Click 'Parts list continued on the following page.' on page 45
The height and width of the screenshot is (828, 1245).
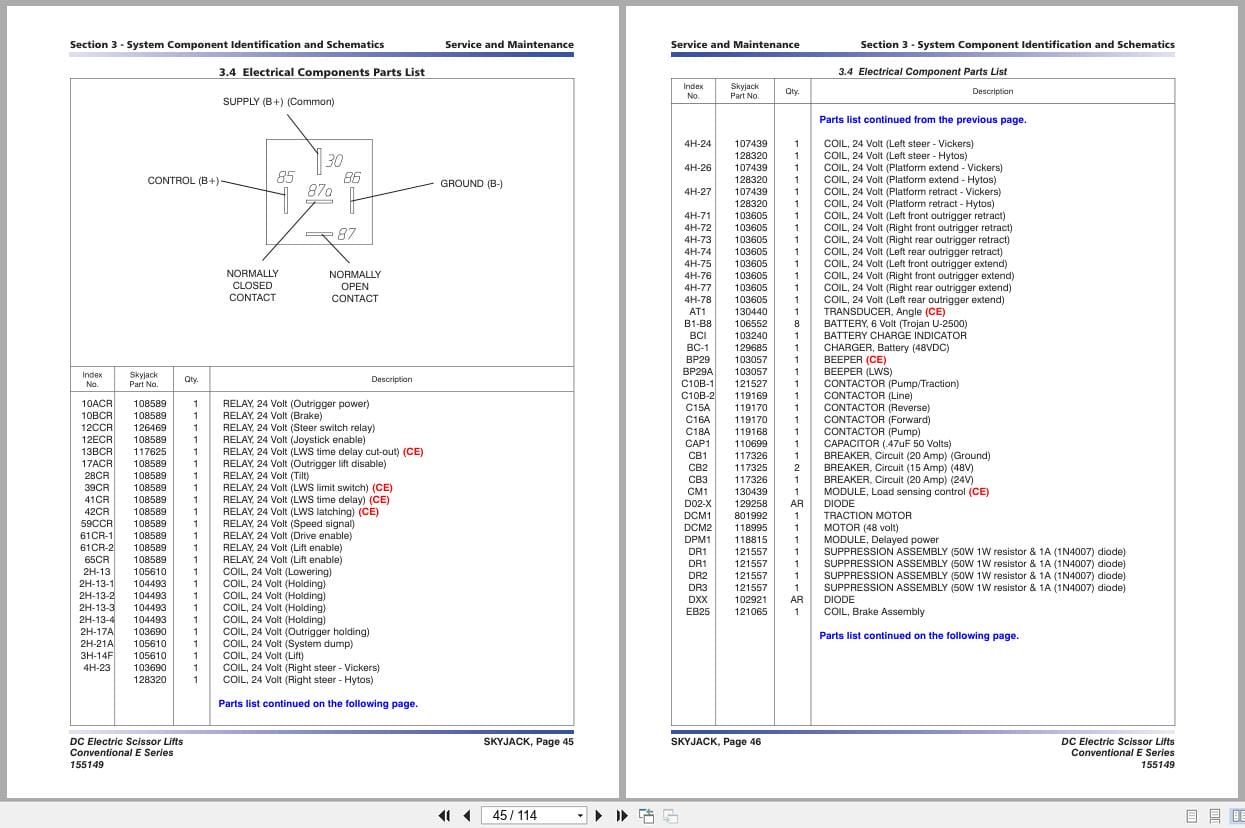(x=318, y=704)
